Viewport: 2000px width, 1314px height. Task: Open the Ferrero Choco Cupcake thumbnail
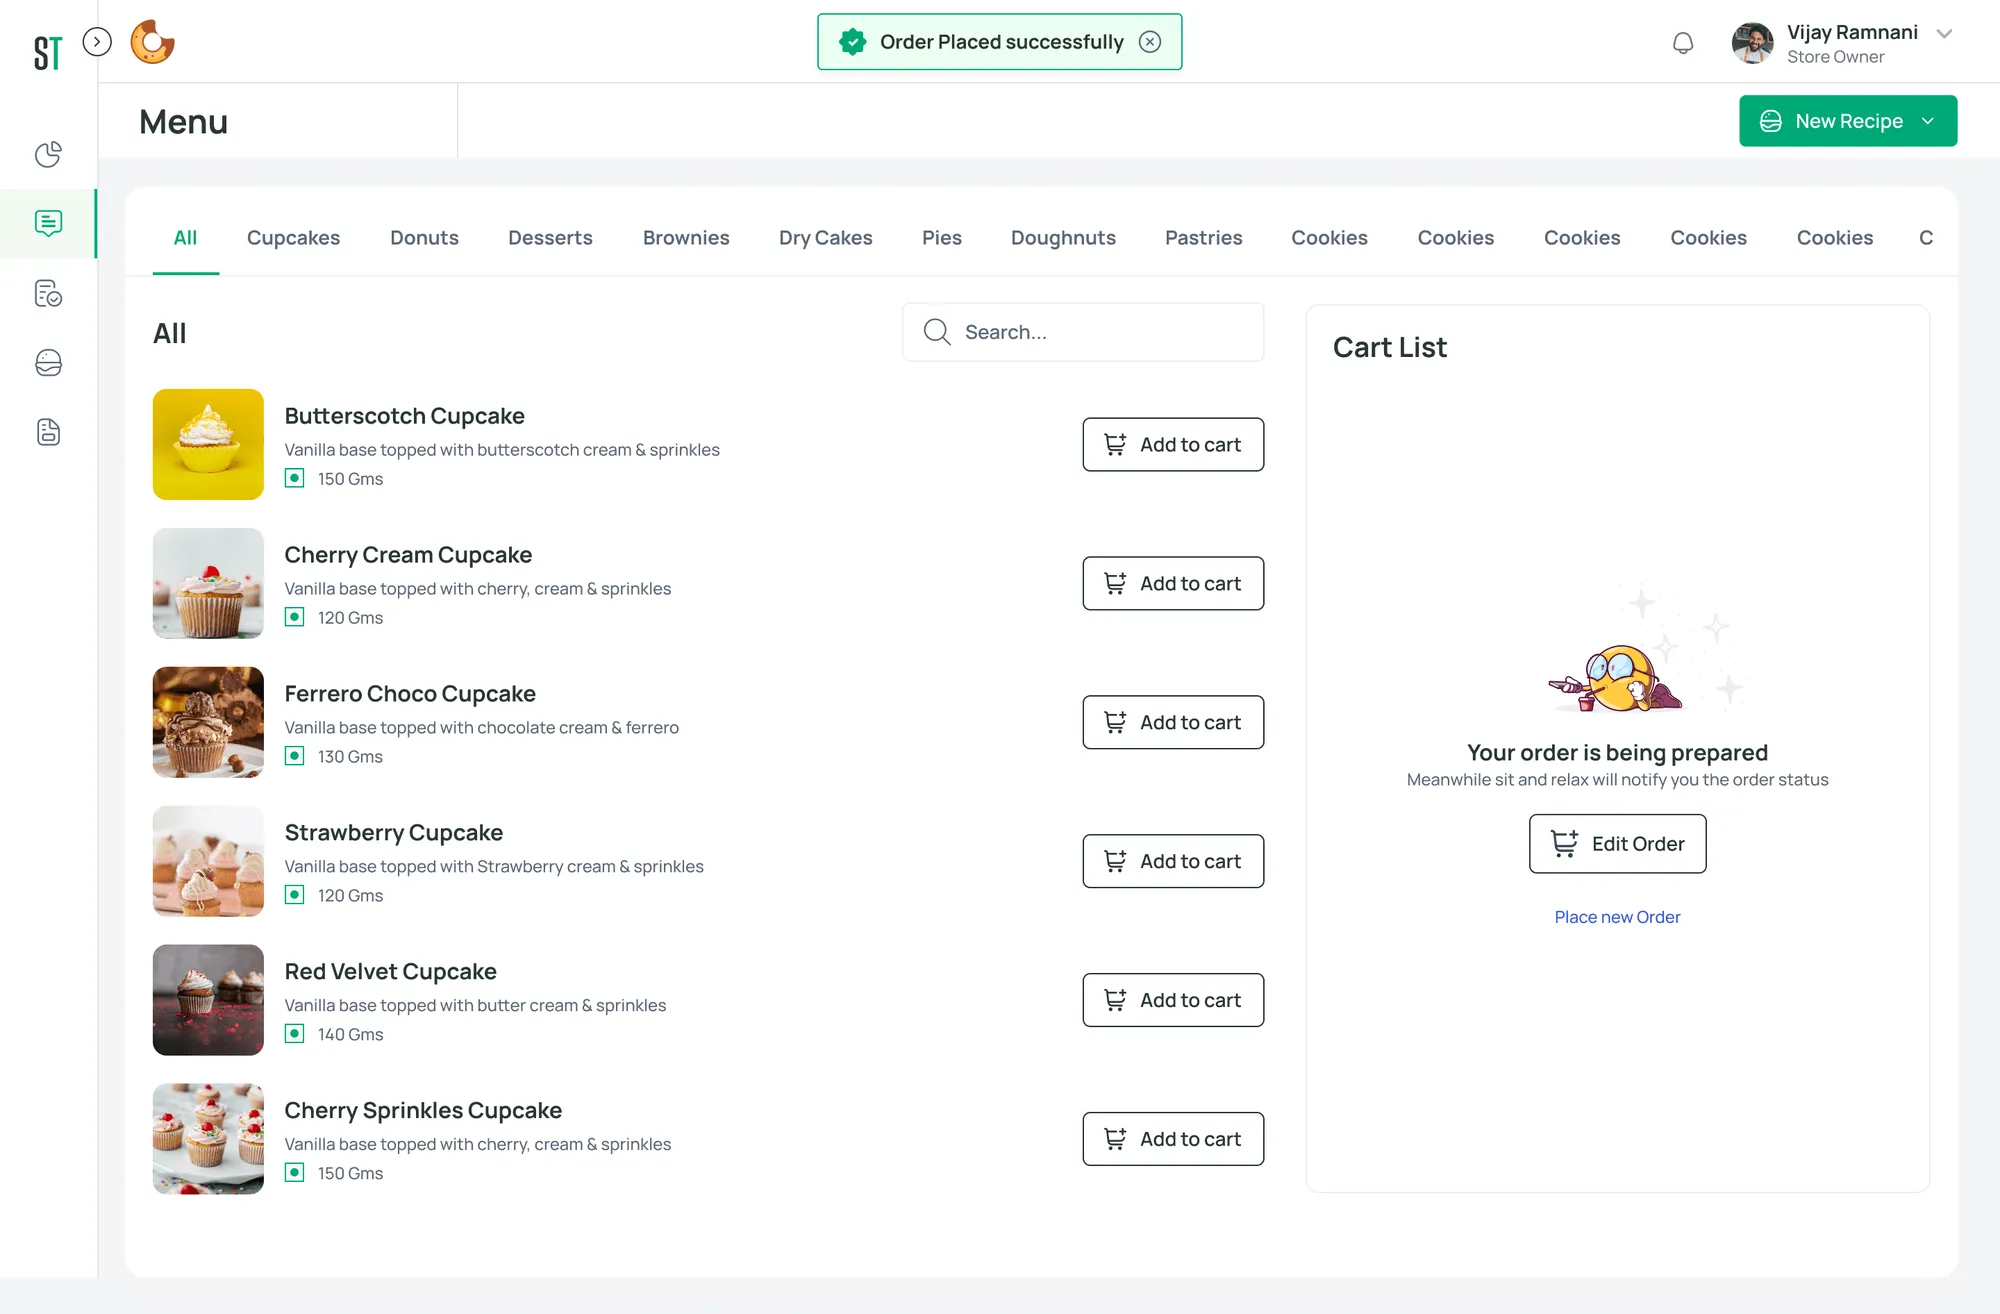tap(208, 722)
